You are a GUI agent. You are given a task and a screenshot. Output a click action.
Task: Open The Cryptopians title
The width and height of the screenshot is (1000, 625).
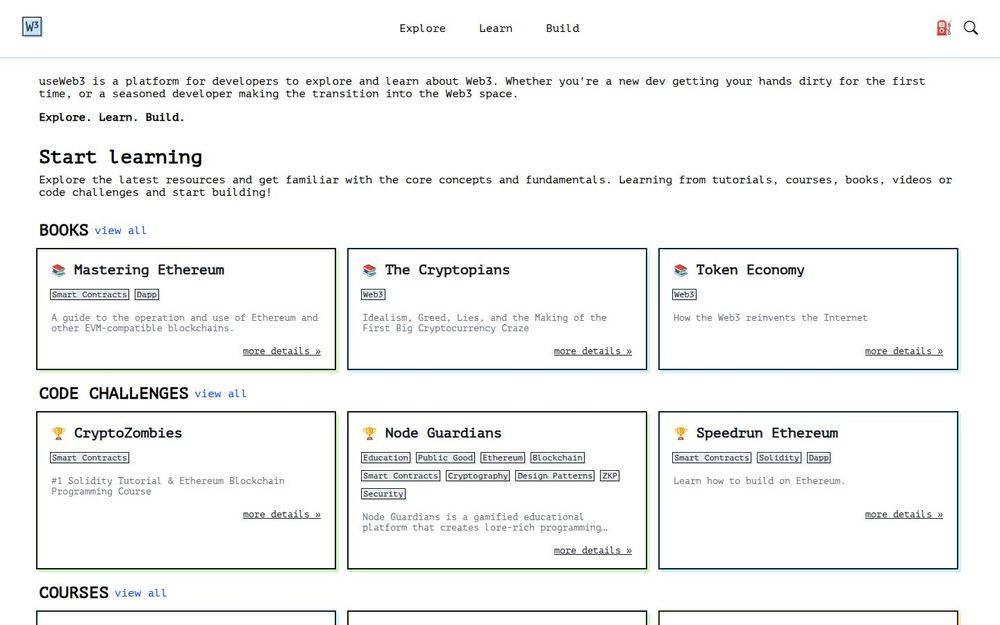tap(448, 270)
